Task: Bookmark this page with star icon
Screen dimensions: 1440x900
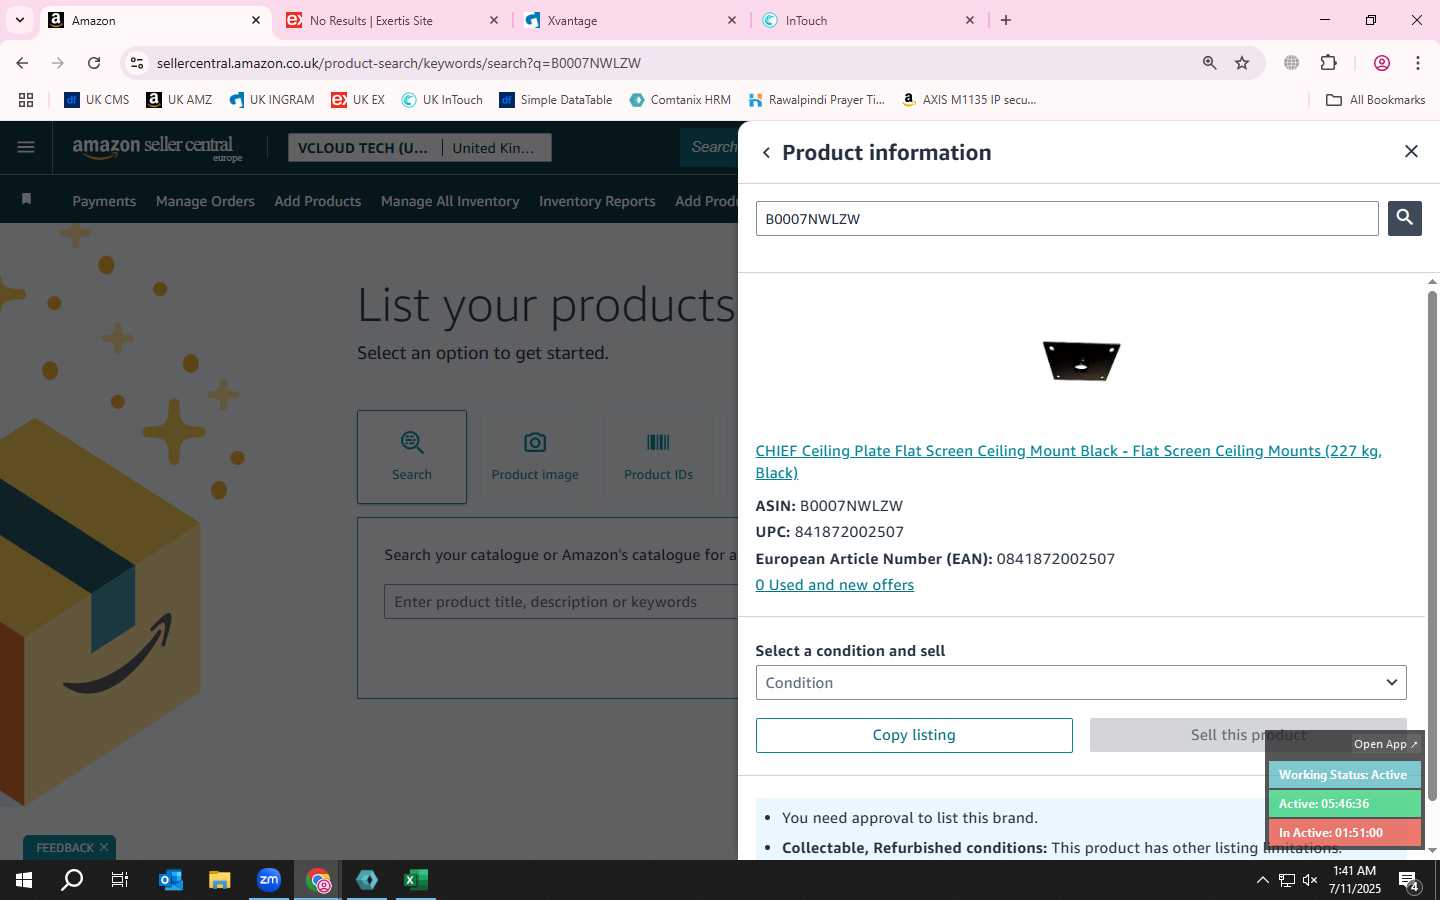Action: click(1242, 63)
